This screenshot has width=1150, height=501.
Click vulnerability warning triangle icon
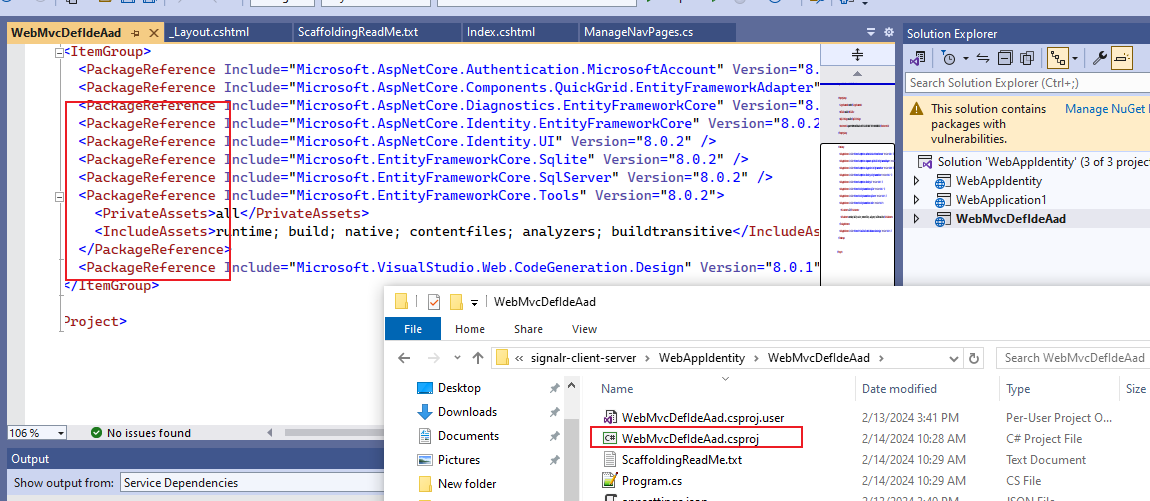(x=916, y=109)
